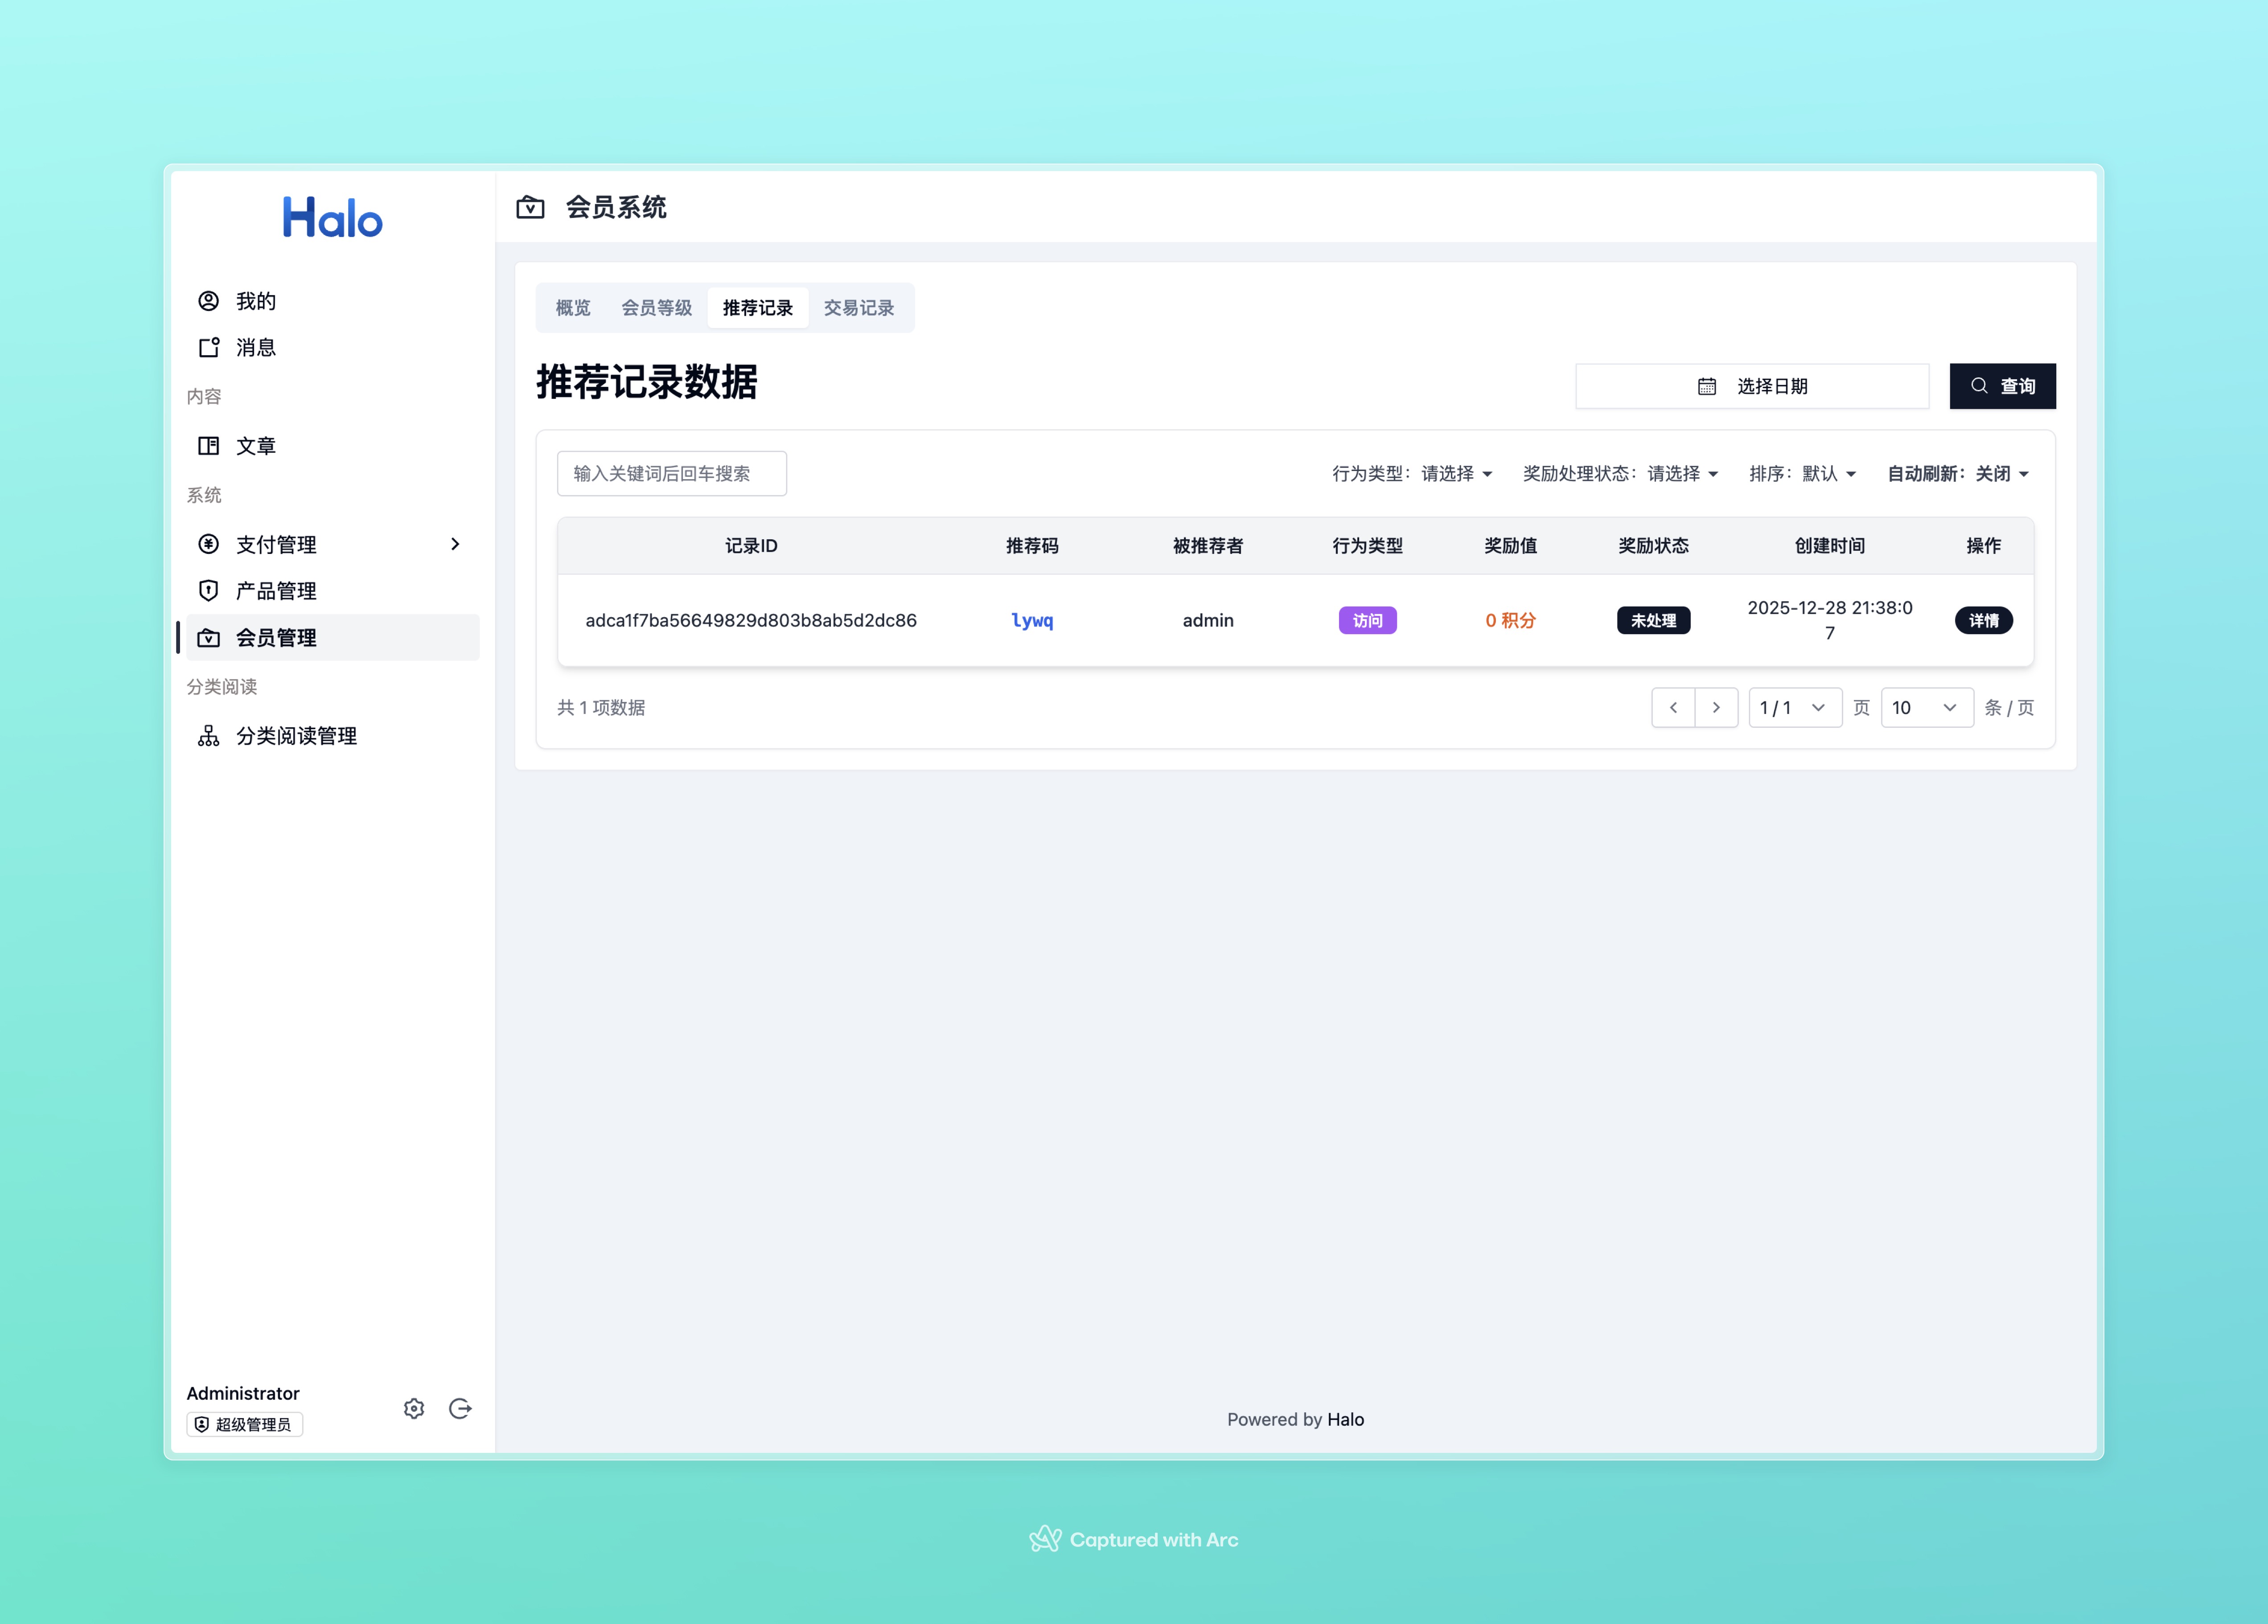The height and width of the screenshot is (1624, 2268).
Task: Open the 我的 profile icon item
Action: 208,301
